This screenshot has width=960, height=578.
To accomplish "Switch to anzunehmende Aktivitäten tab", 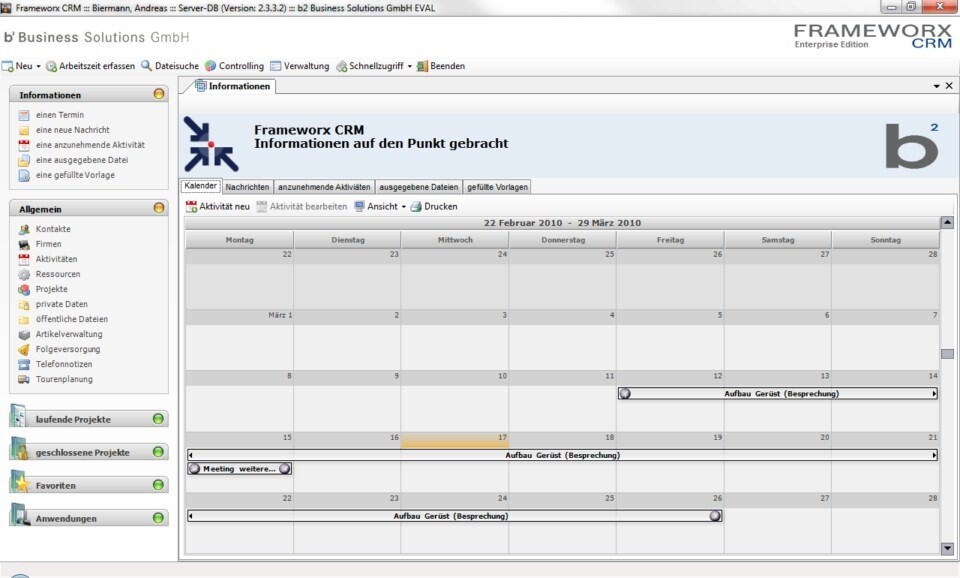I will 324,187.
